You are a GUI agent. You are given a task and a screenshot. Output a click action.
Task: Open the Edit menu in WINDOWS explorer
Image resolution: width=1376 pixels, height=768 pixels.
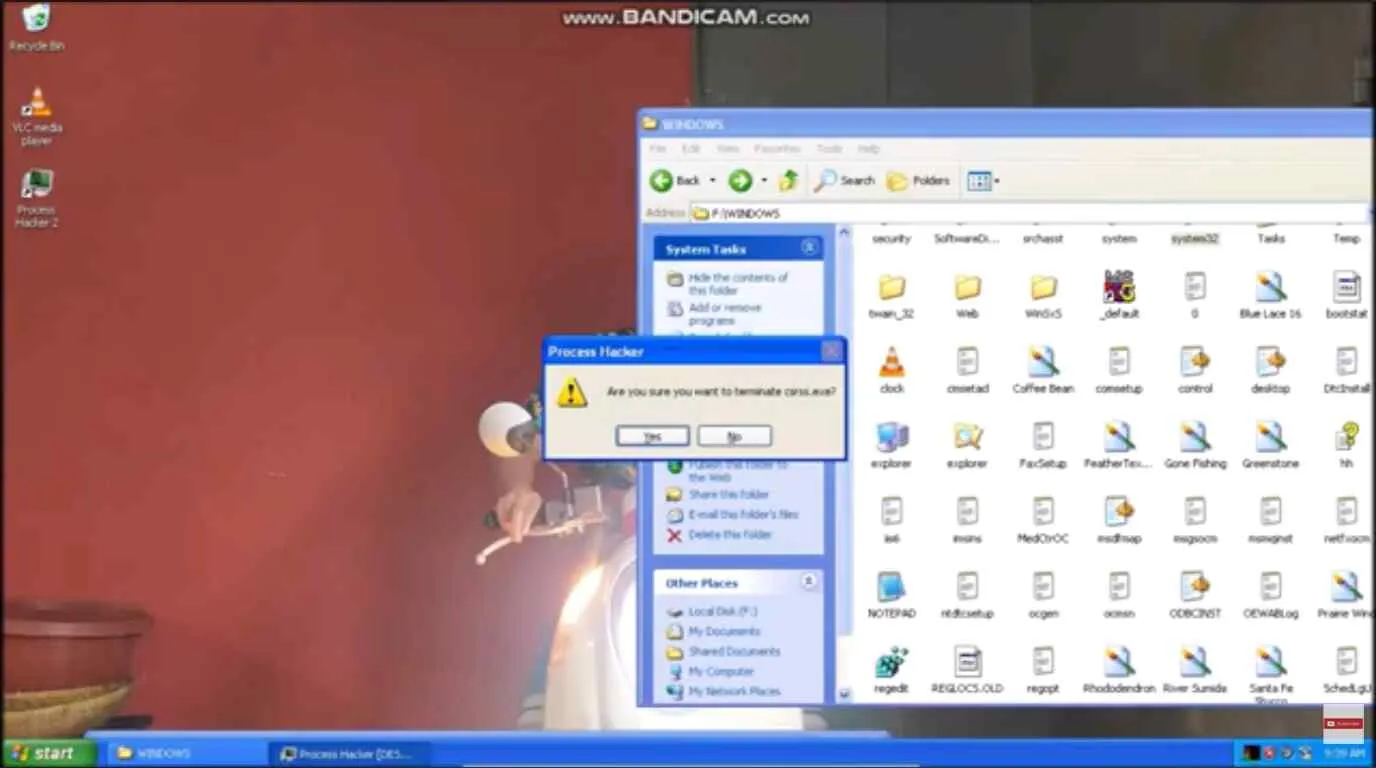click(x=691, y=149)
